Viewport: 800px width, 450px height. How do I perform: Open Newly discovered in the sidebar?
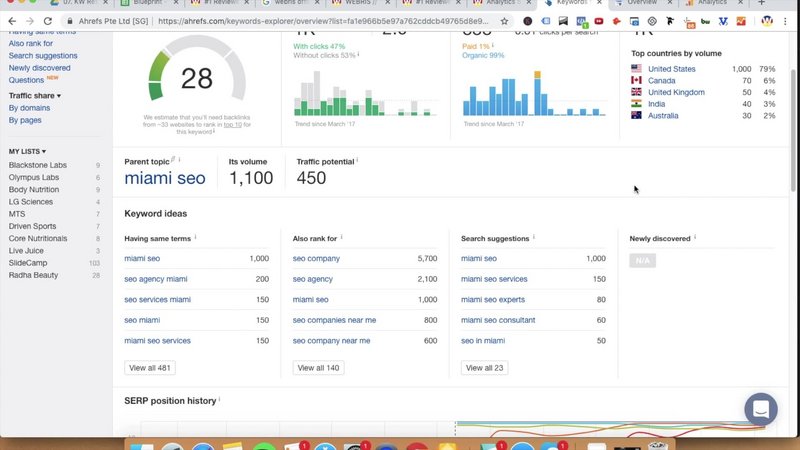[39, 68]
